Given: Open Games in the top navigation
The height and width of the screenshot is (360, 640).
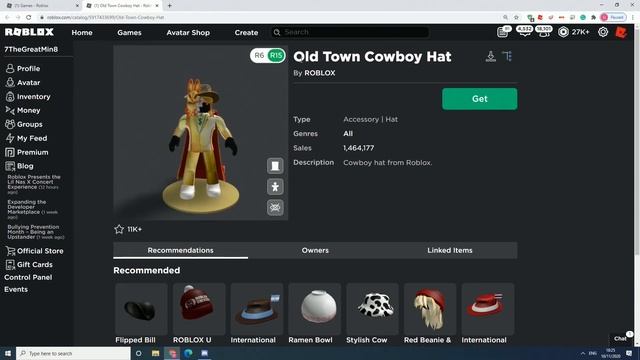Looking at the screenshot, I should tap(129, 33).
